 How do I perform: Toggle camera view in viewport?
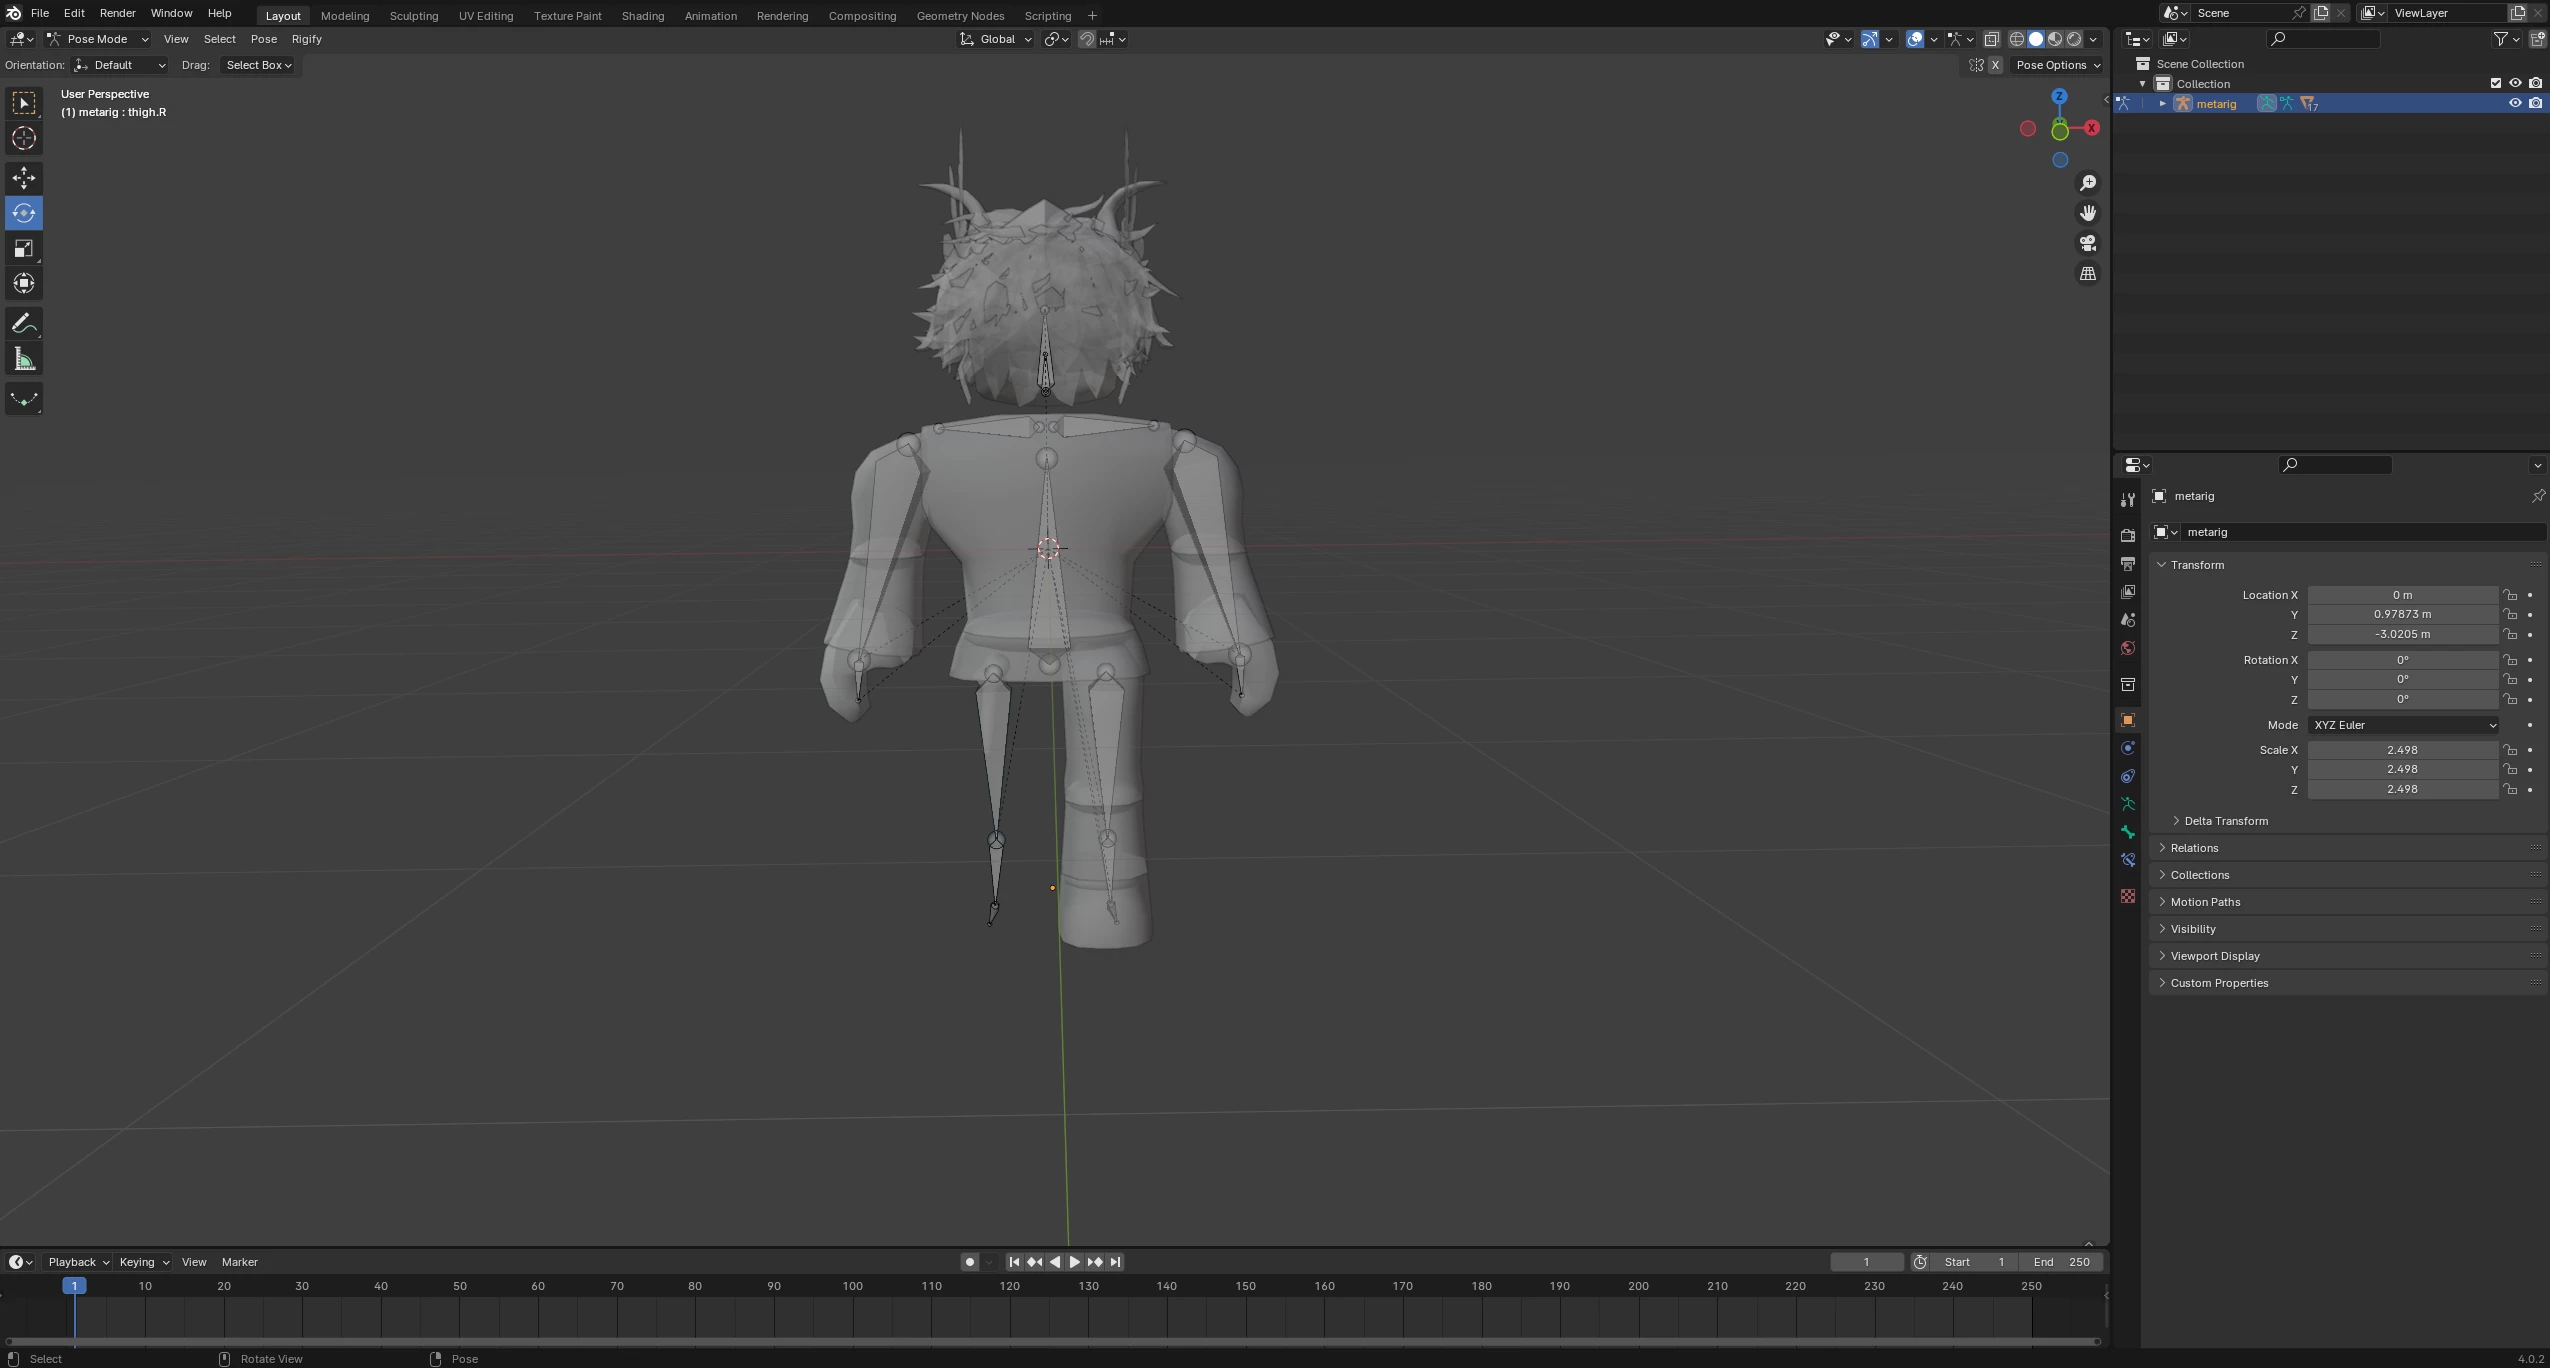(2088, 243)
